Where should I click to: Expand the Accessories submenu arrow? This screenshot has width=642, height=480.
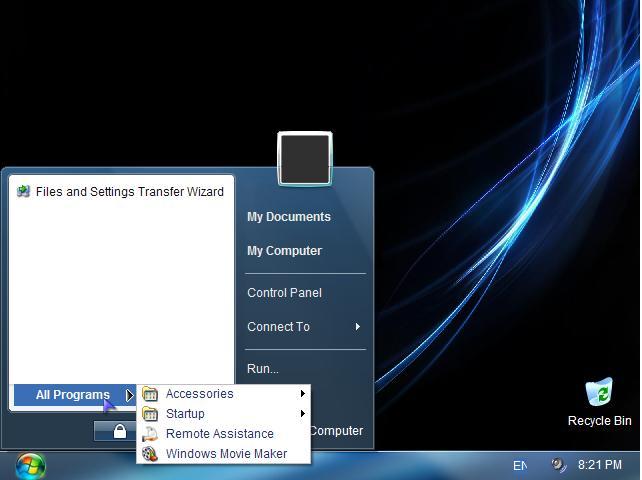303,394
